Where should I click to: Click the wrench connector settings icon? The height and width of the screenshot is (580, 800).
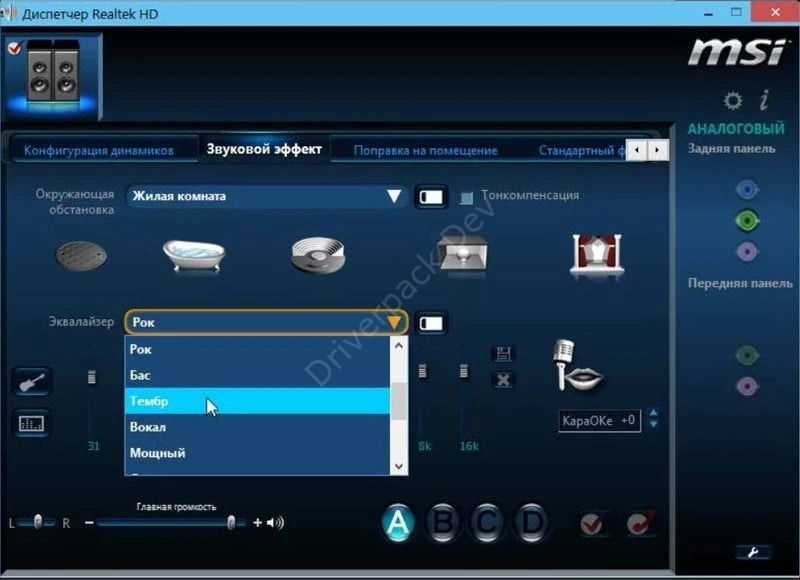753,552
